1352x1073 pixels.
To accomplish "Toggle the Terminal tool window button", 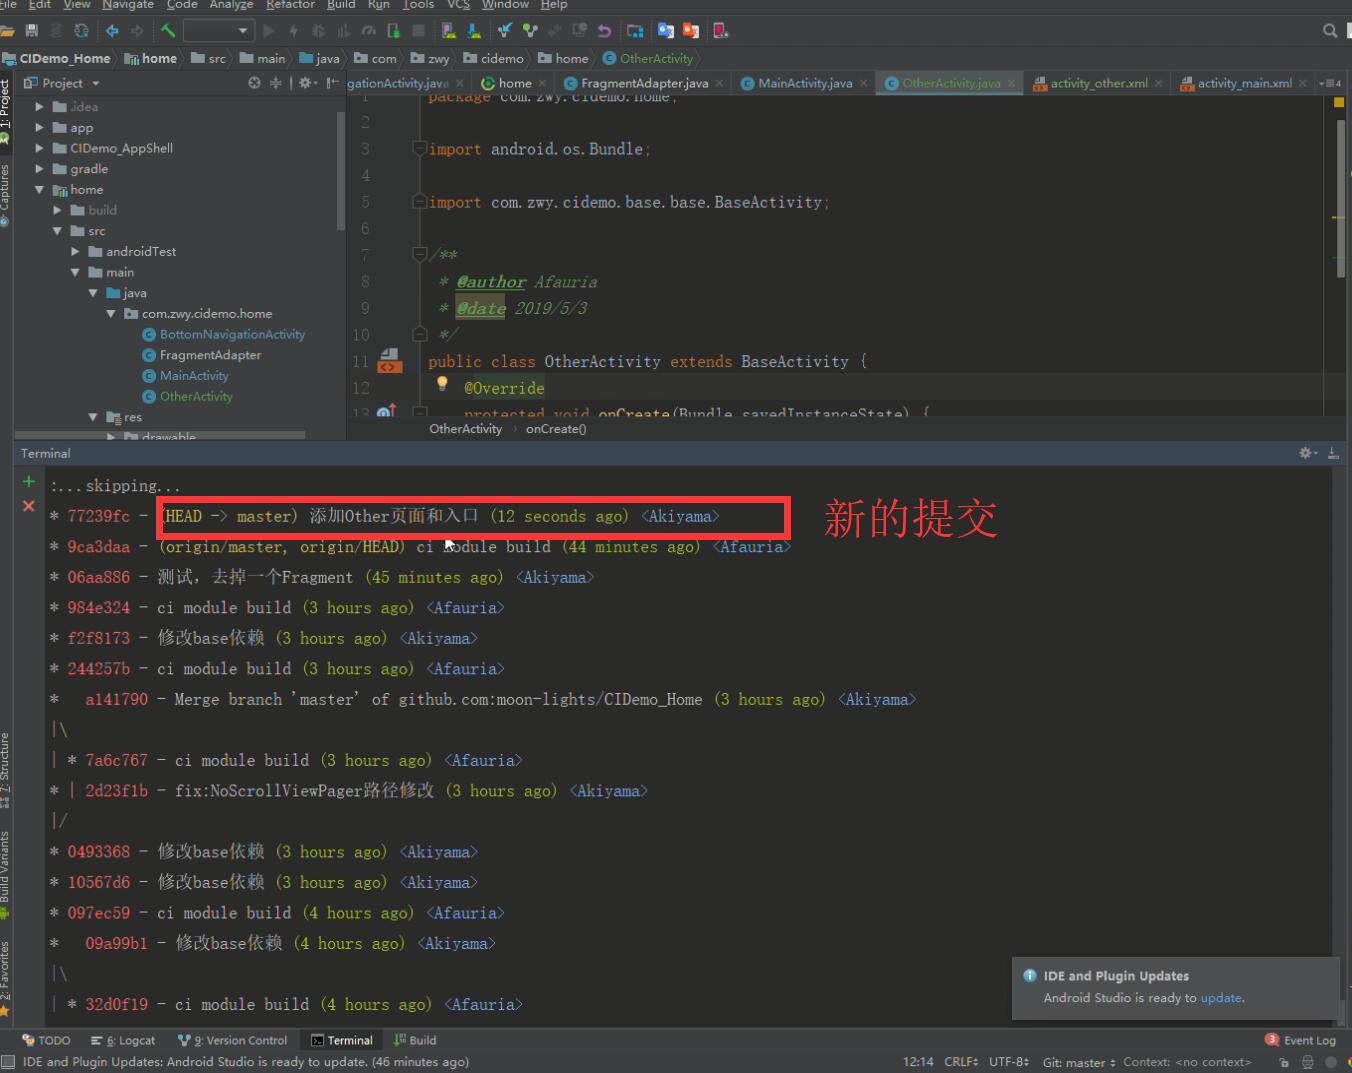I will 342,1040.
